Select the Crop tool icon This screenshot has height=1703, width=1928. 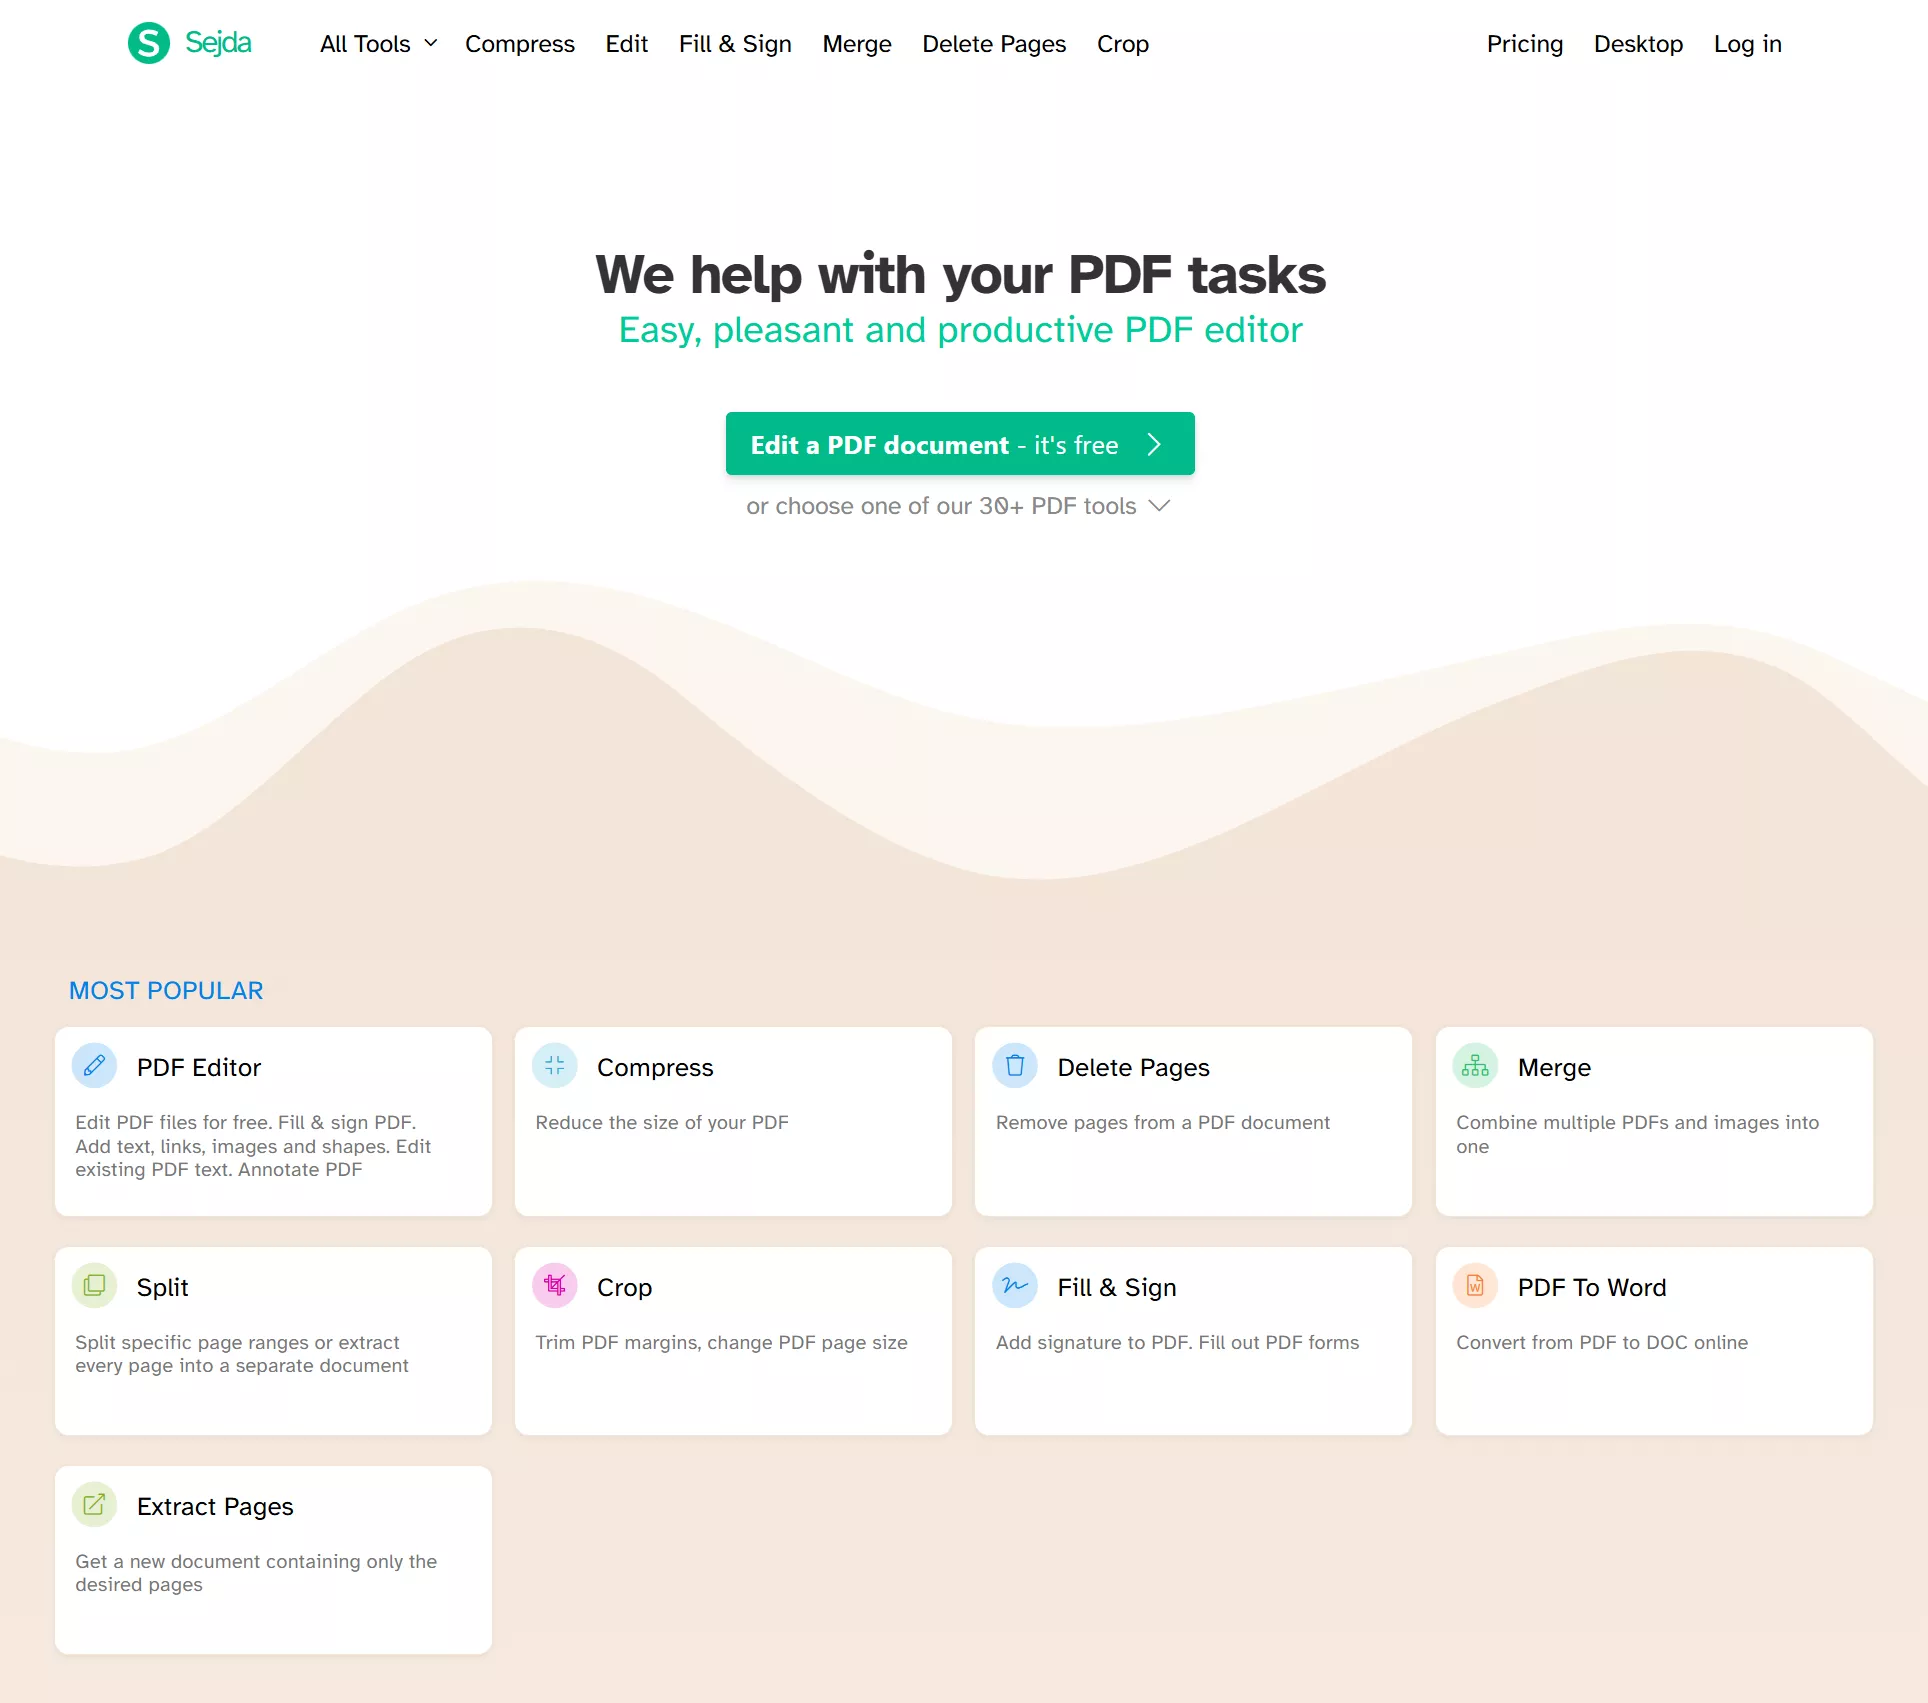[x=554, y=1285]
